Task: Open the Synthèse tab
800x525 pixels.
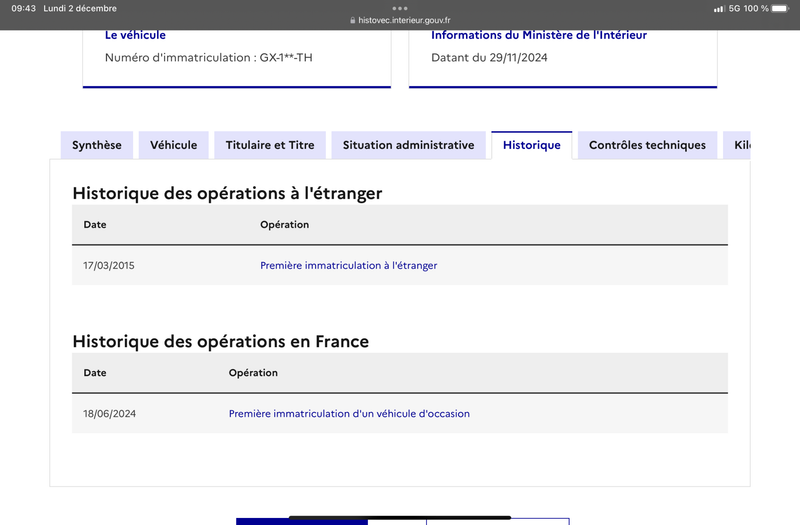Action: [x=97, y=145]
